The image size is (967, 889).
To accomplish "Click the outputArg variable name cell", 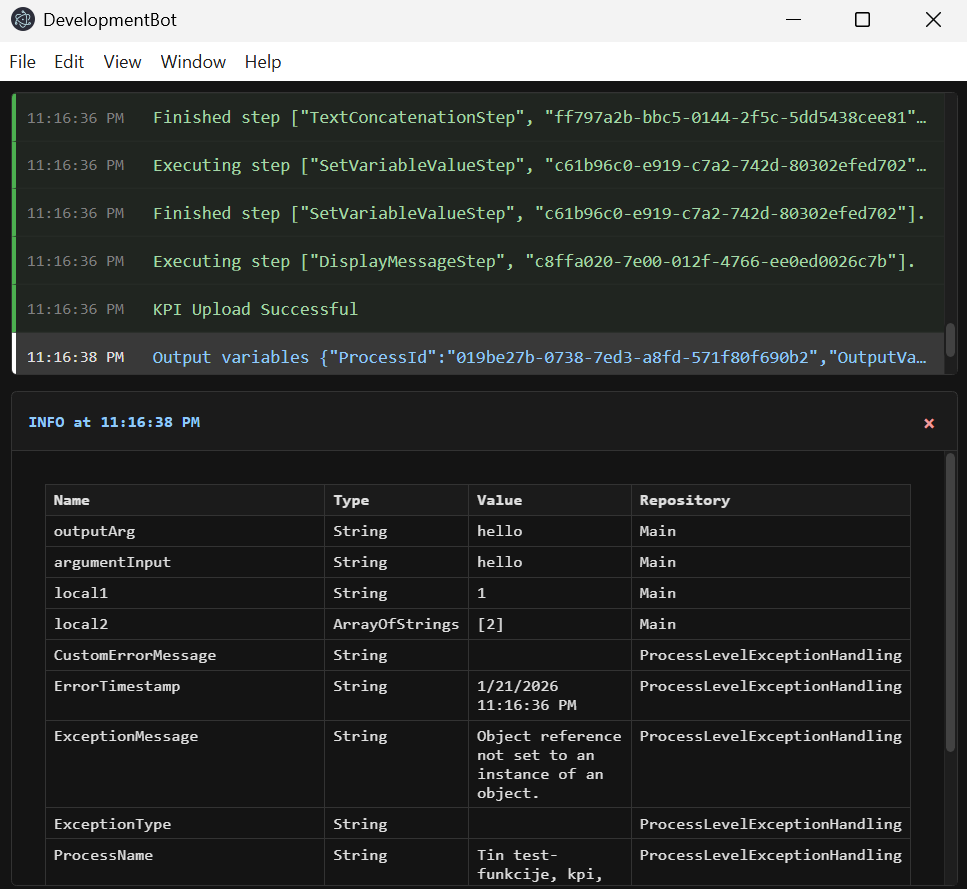I will [x=94, y=531].
